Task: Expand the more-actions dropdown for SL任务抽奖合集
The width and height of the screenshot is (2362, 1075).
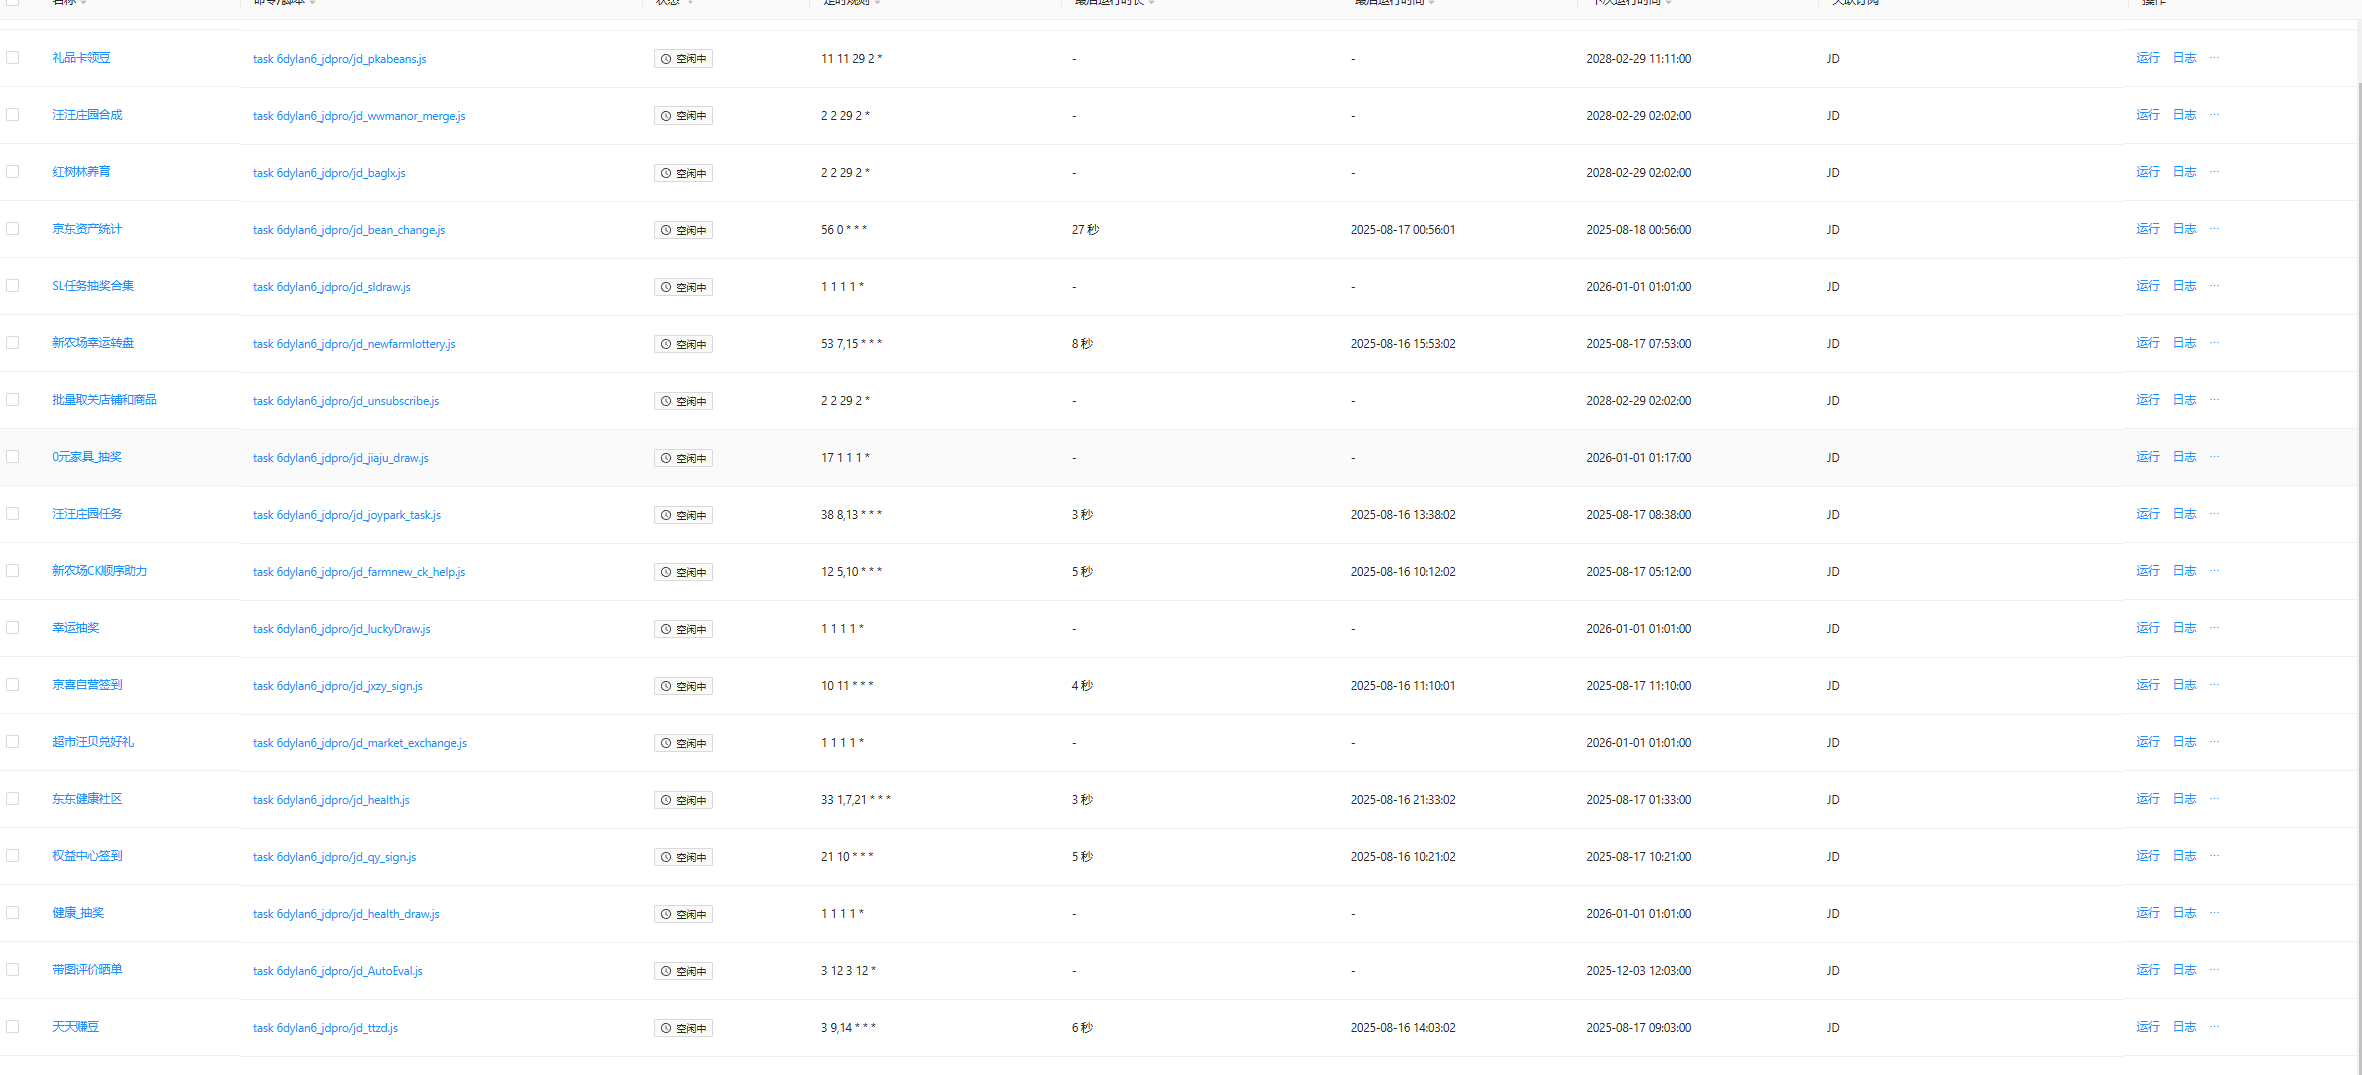Action: coord(2214,286)
